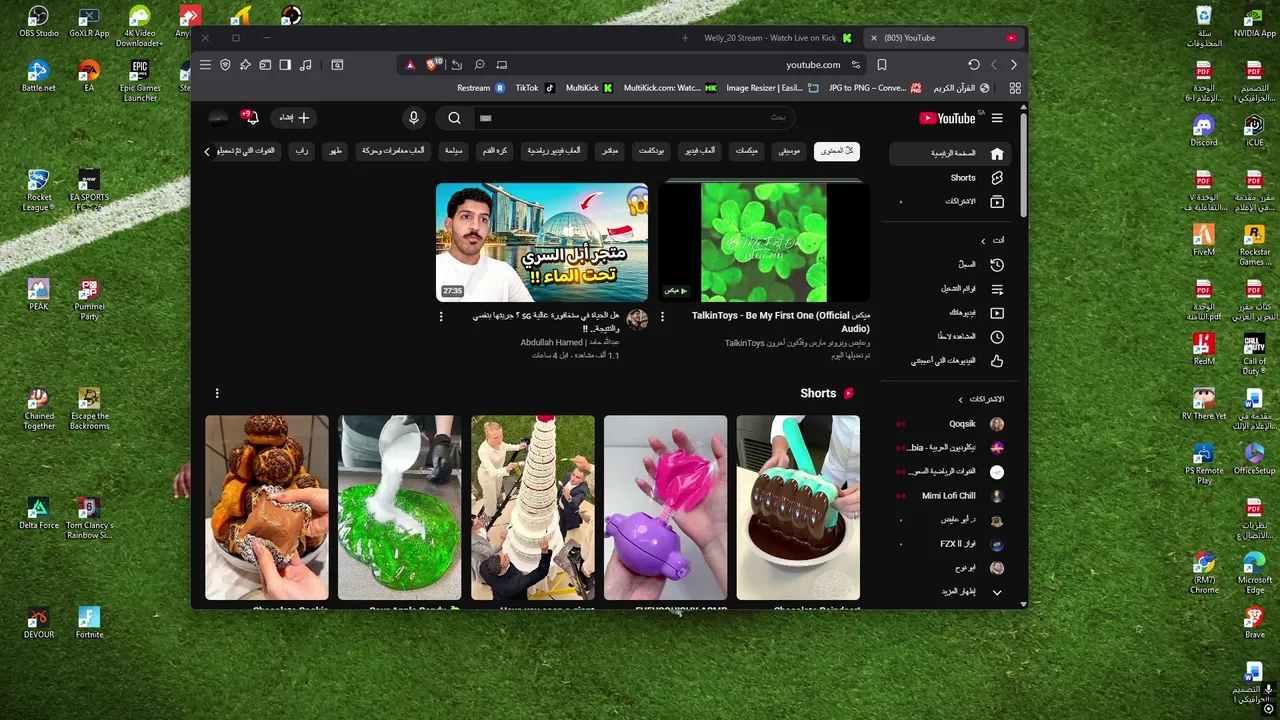
Task: Open options for Abdullah Hamed video
Action: point(441,316)
